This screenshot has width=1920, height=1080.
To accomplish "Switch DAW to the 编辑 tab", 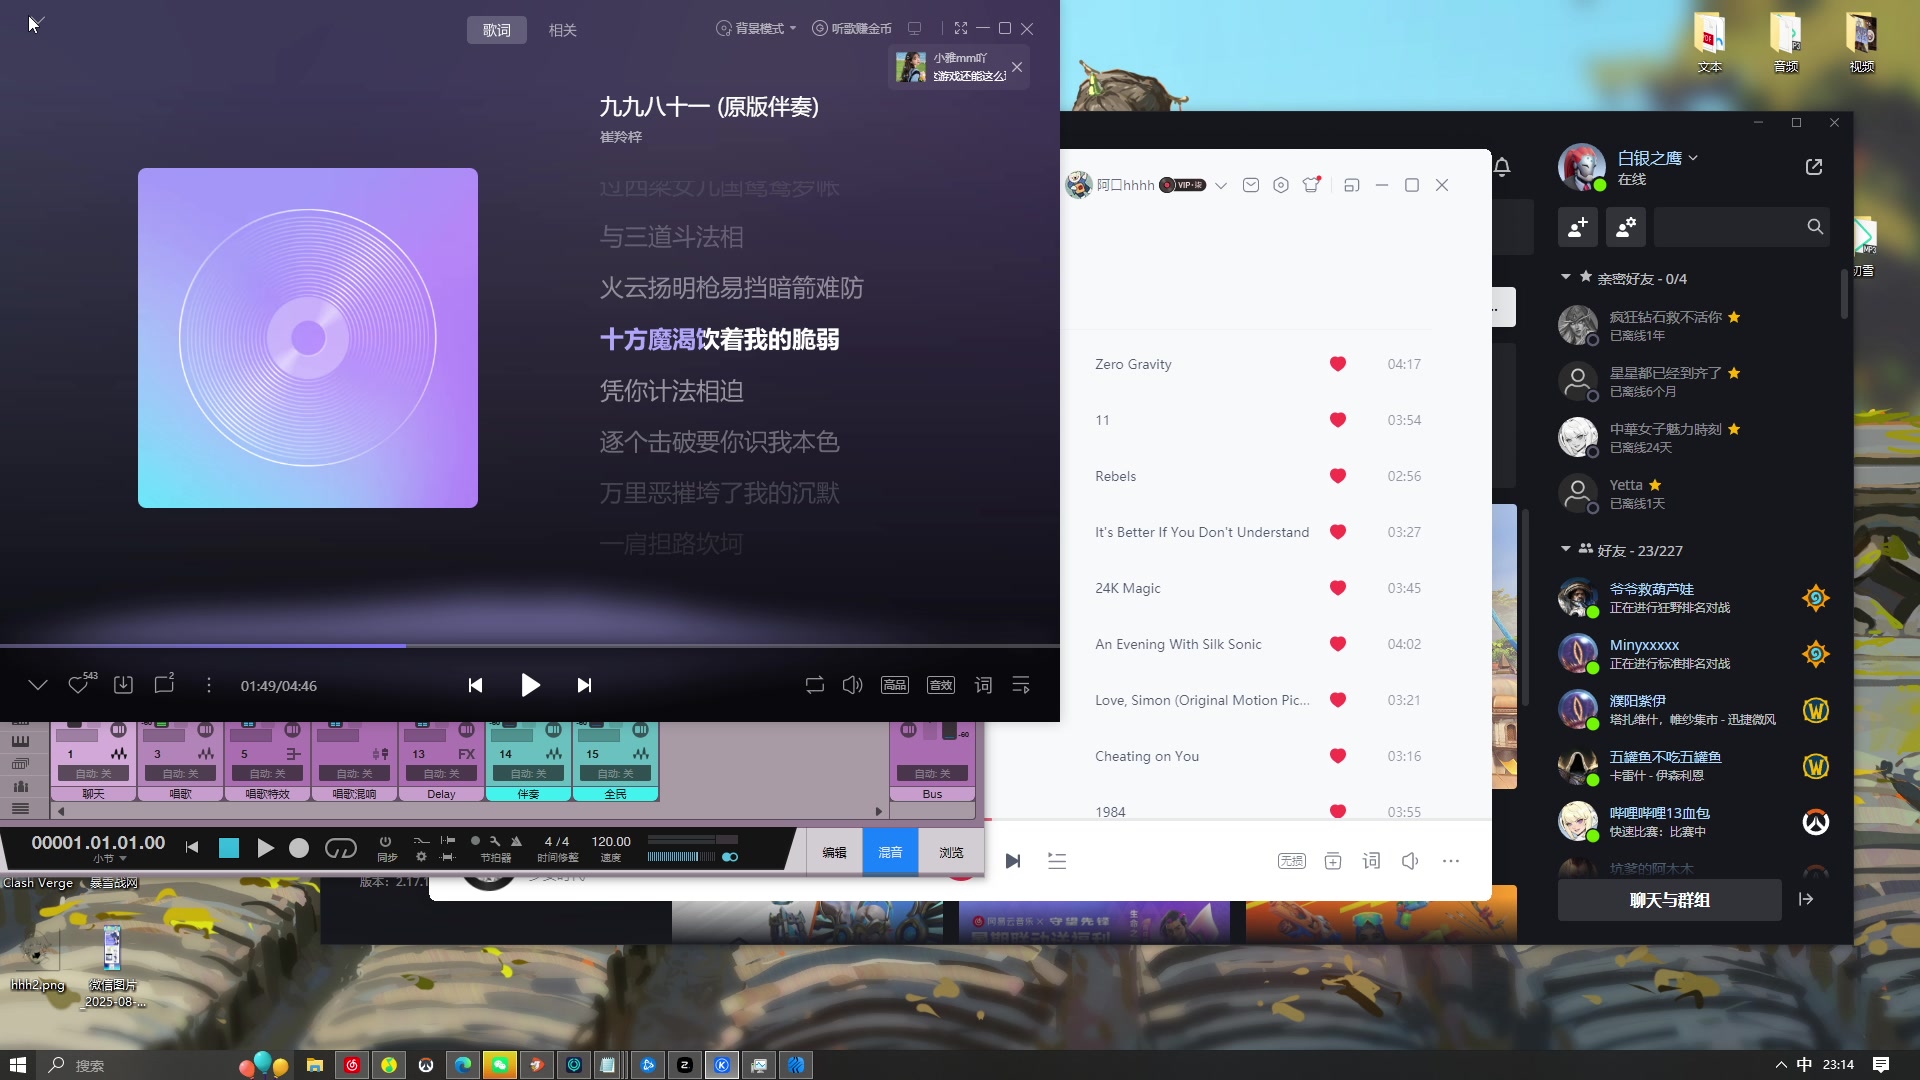I will click(835, 853).
